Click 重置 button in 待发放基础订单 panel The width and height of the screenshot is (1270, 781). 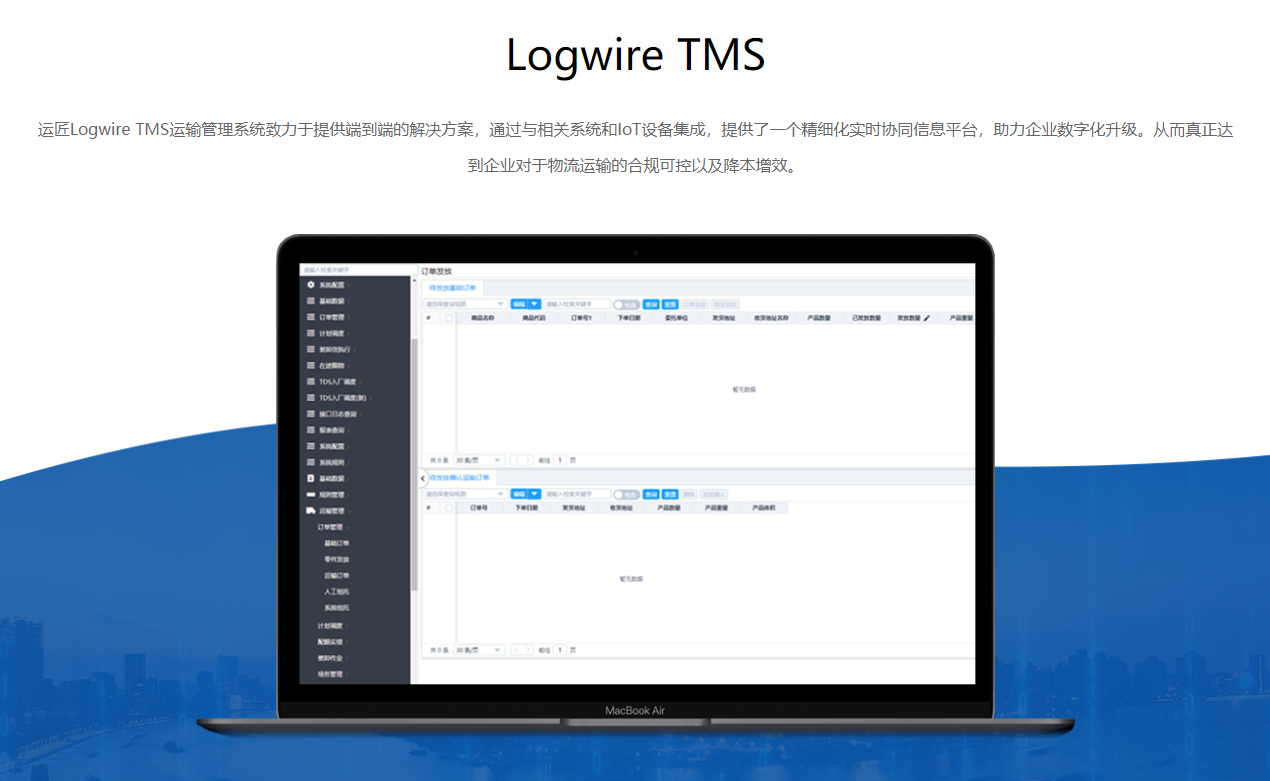(x=670, y=304)
